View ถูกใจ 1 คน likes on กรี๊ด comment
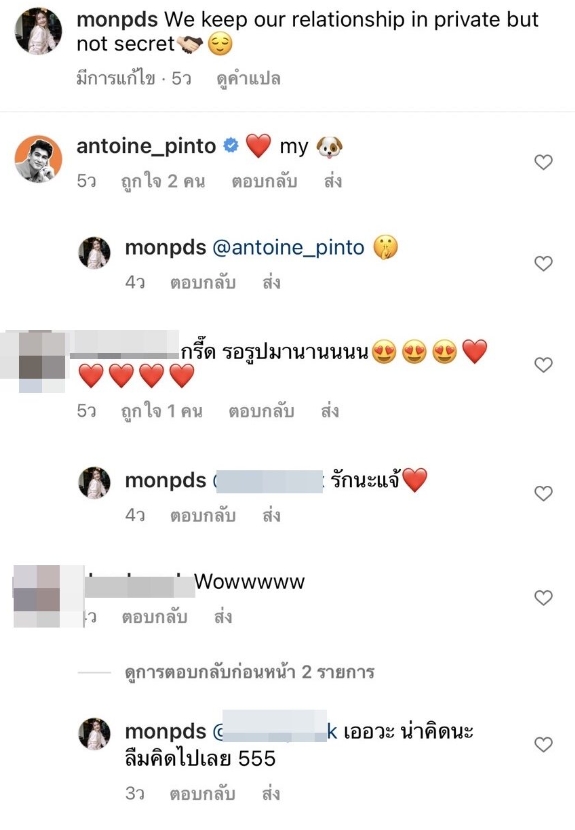The height and width of the screenshot is (830, 575). pos(161,411)
